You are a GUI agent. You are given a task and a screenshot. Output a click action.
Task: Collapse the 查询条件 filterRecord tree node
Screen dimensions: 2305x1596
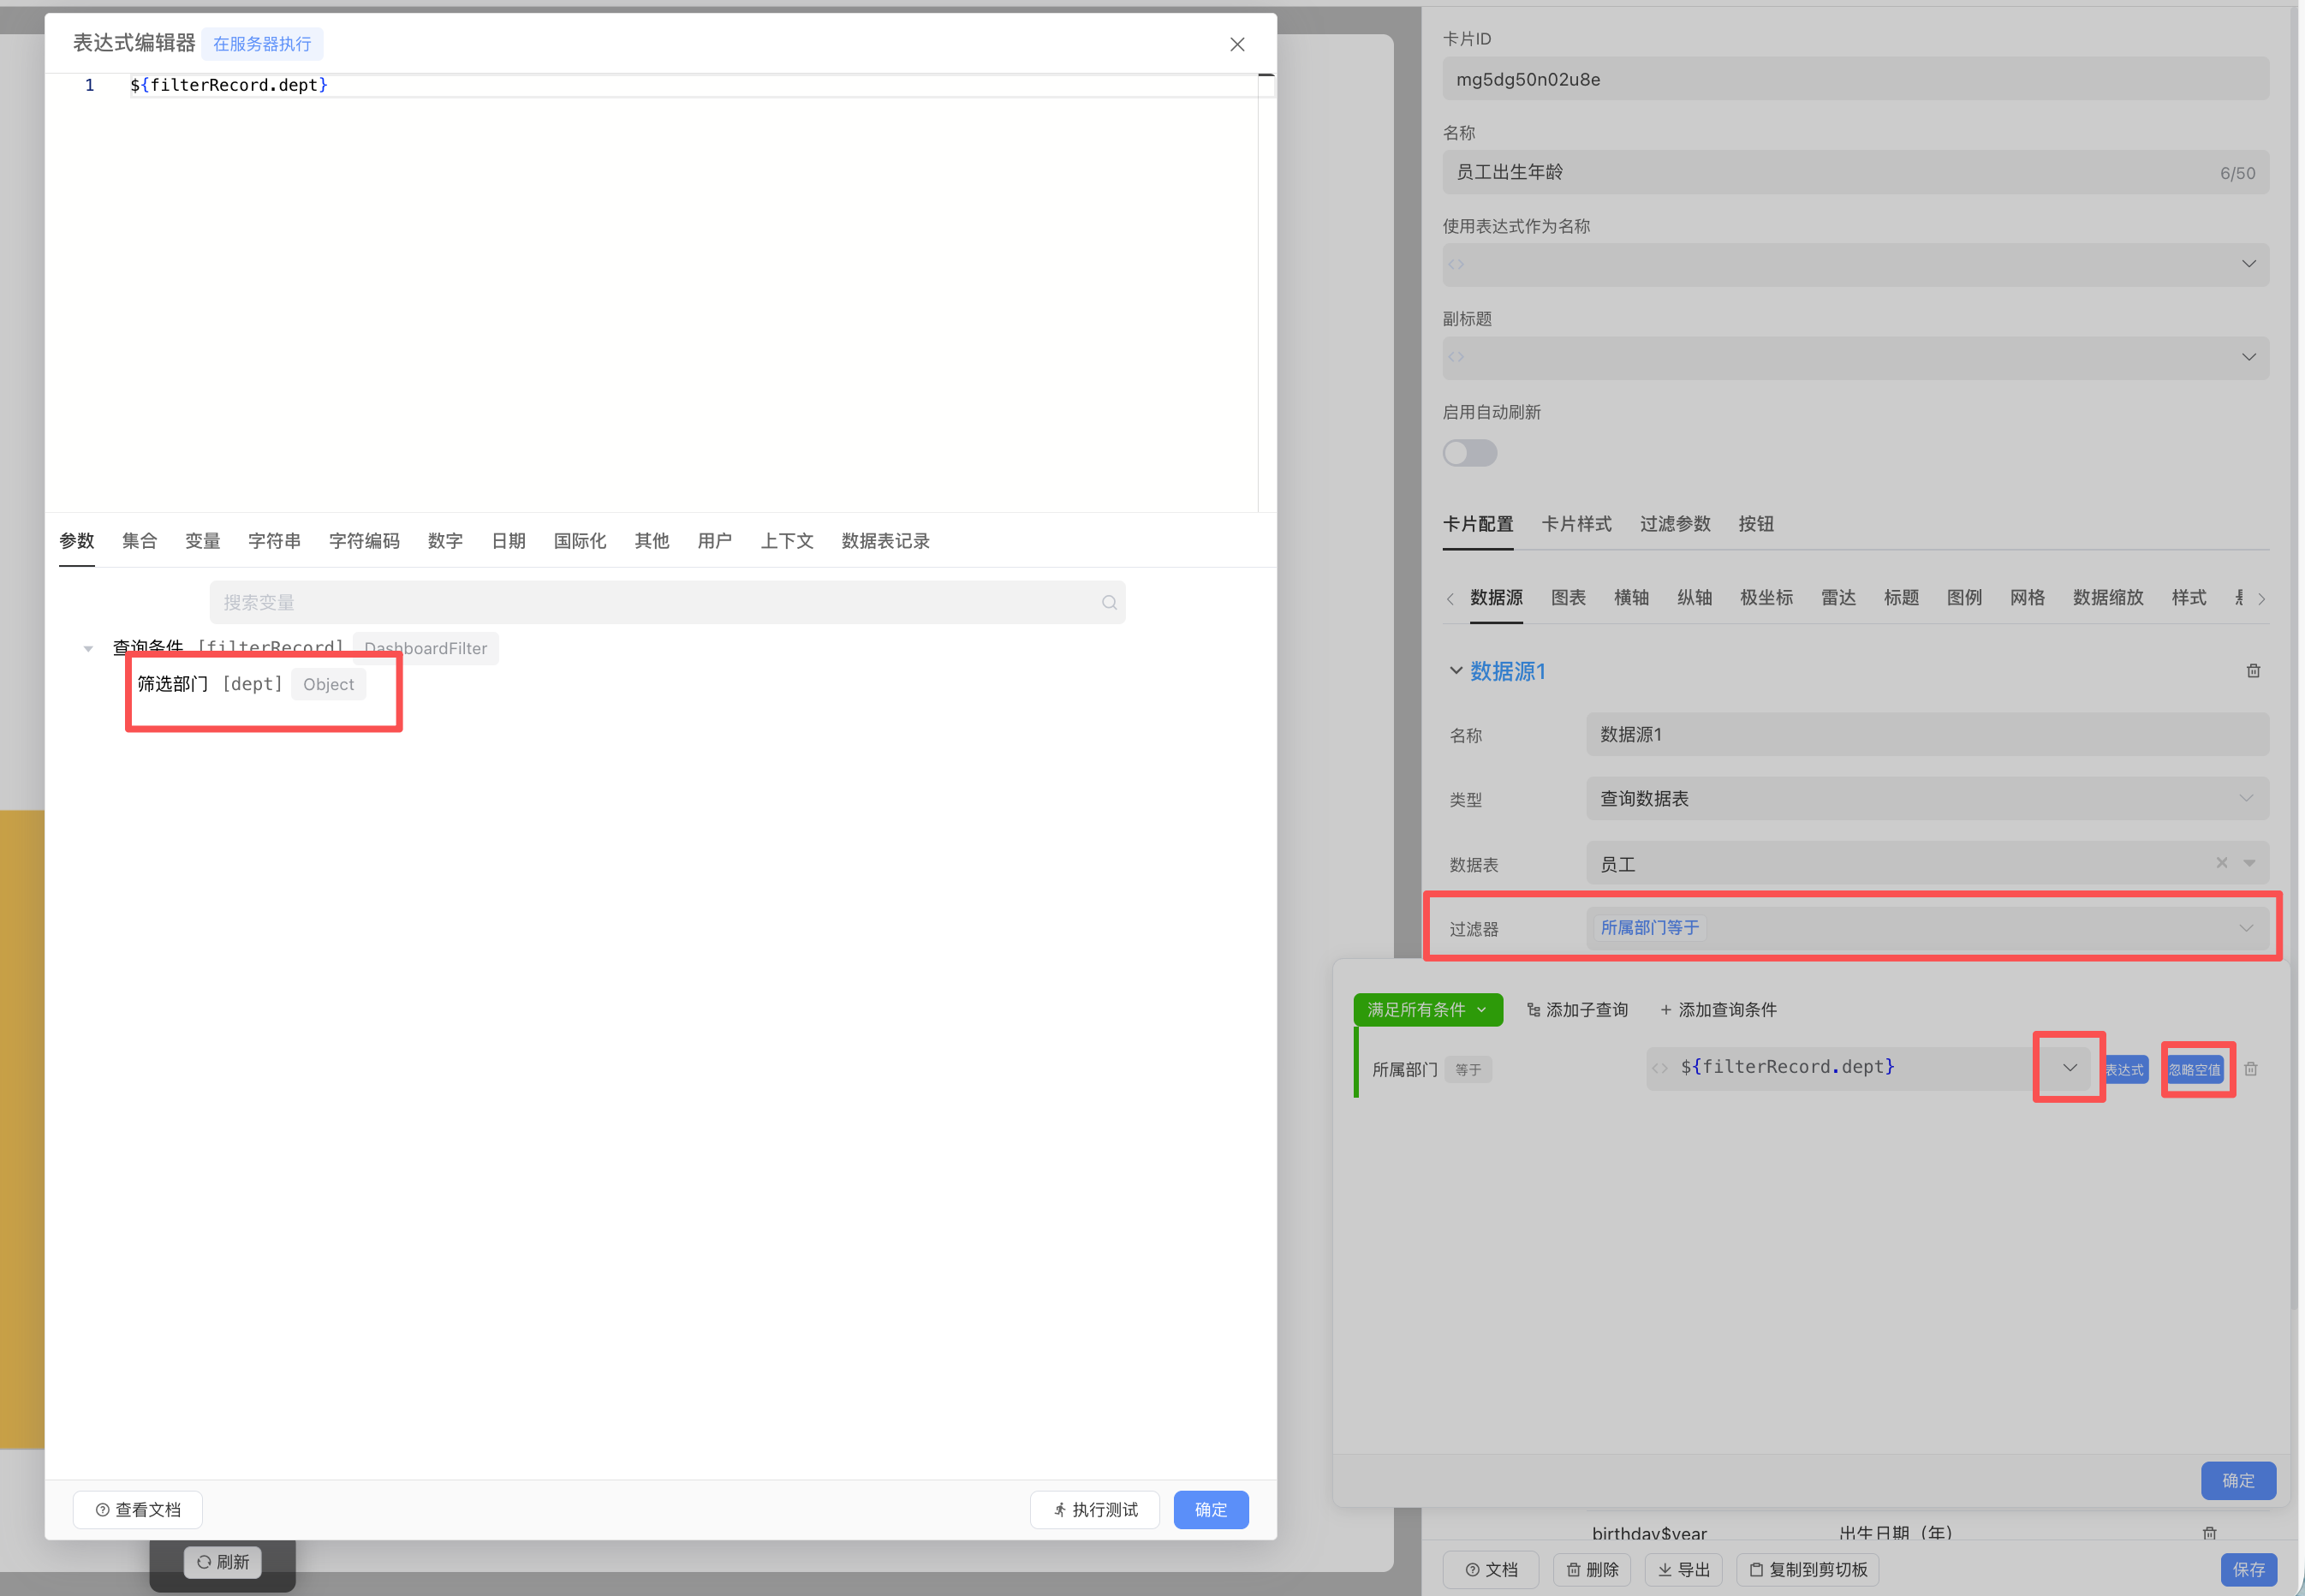coord(88,649)
